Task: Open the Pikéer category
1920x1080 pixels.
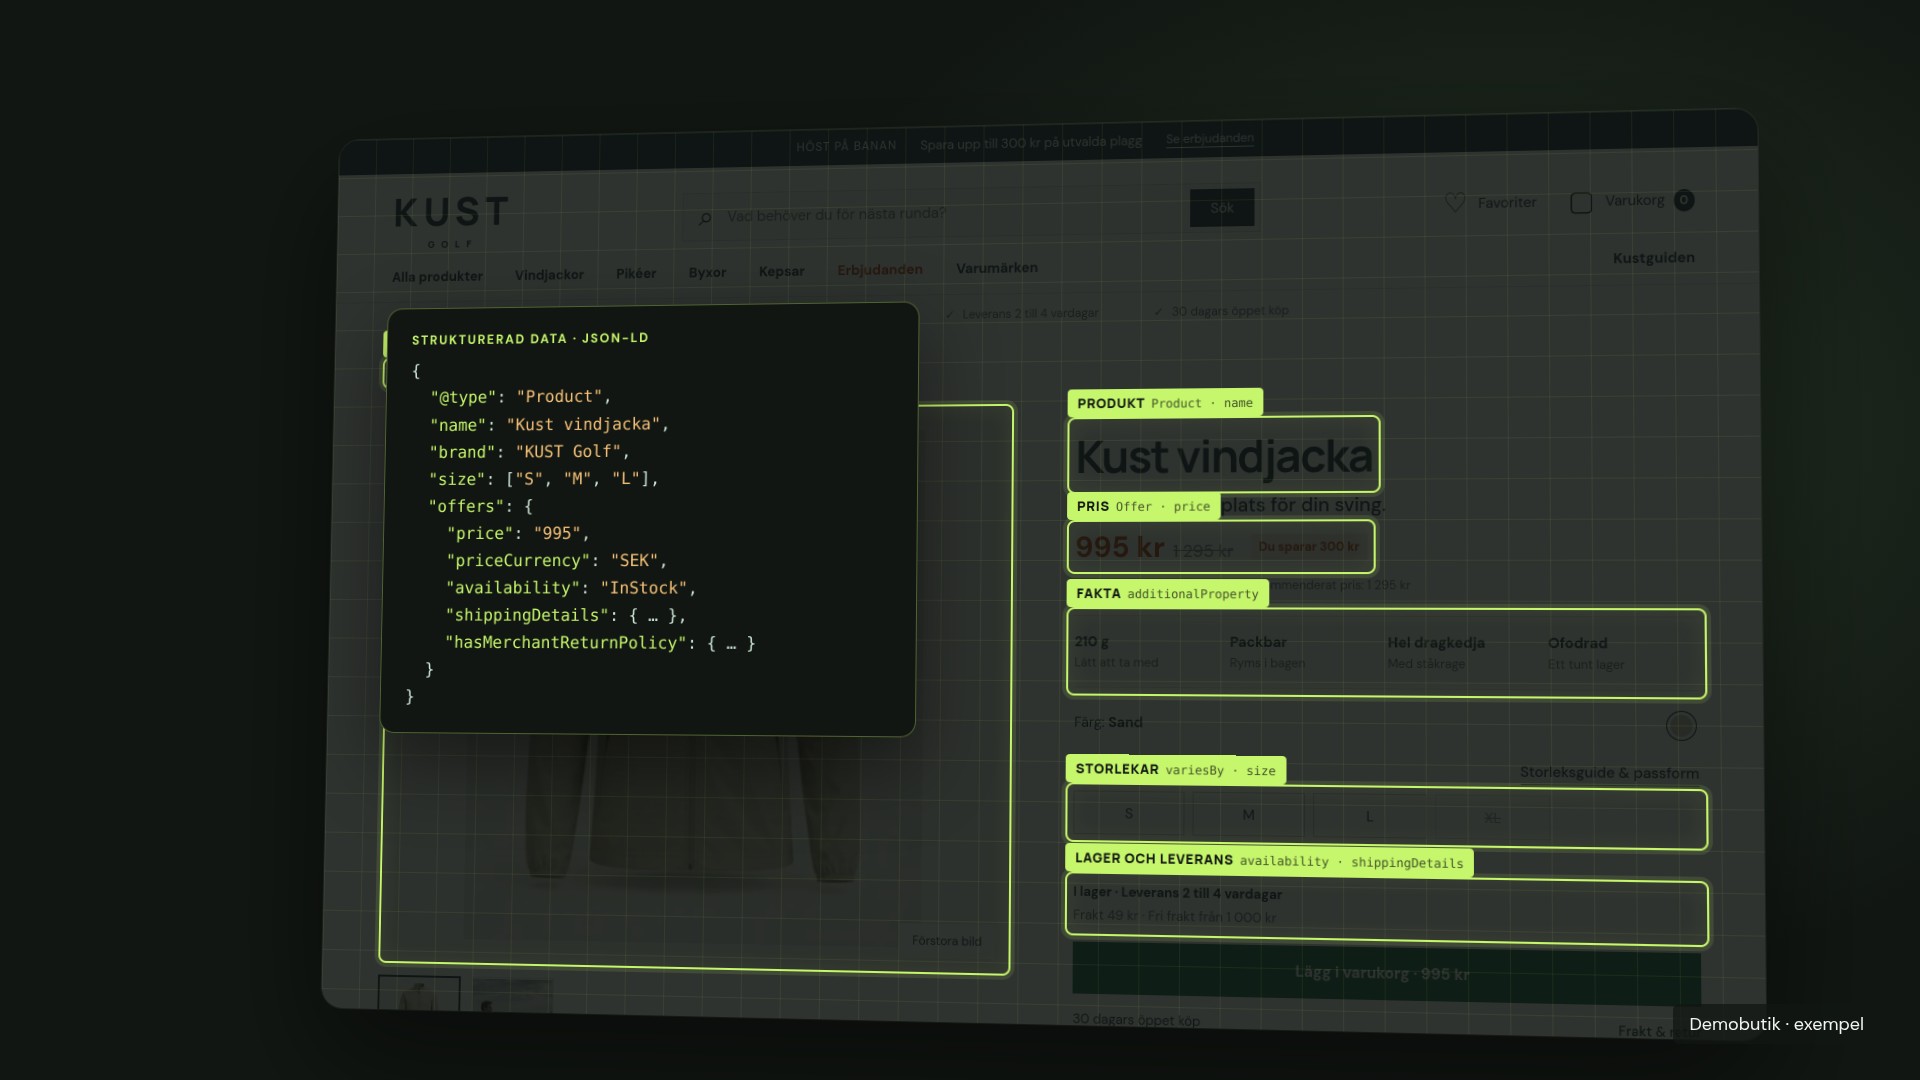Action: click(636, 273)
